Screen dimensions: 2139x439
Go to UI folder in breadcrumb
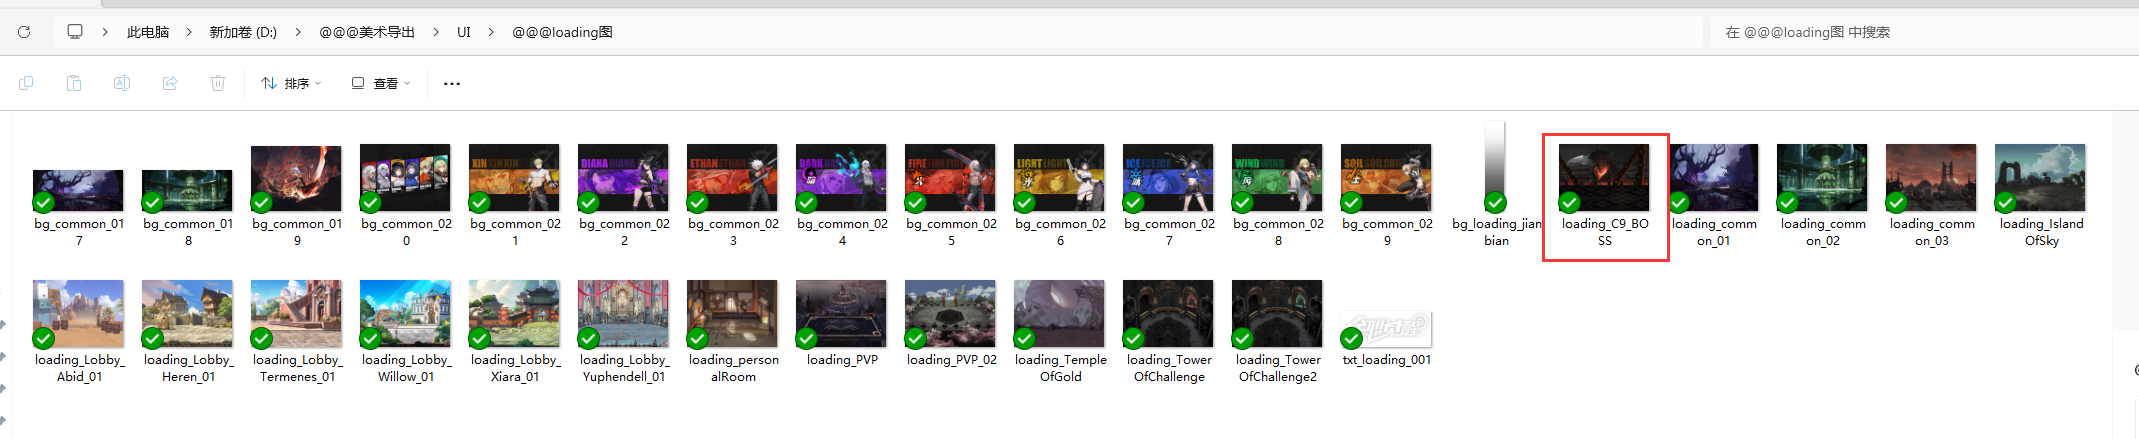click(x=464, y=32)
